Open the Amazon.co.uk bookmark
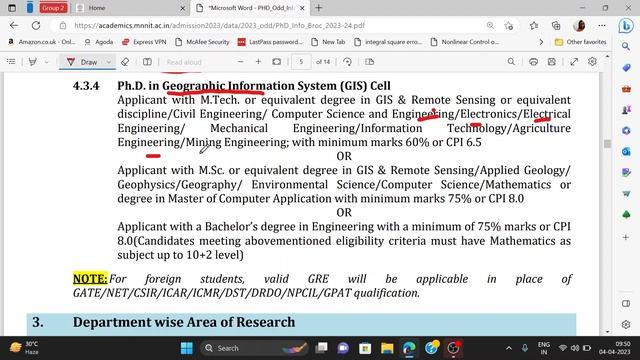Screen dimensions: 640x360 tap(41, 42)
